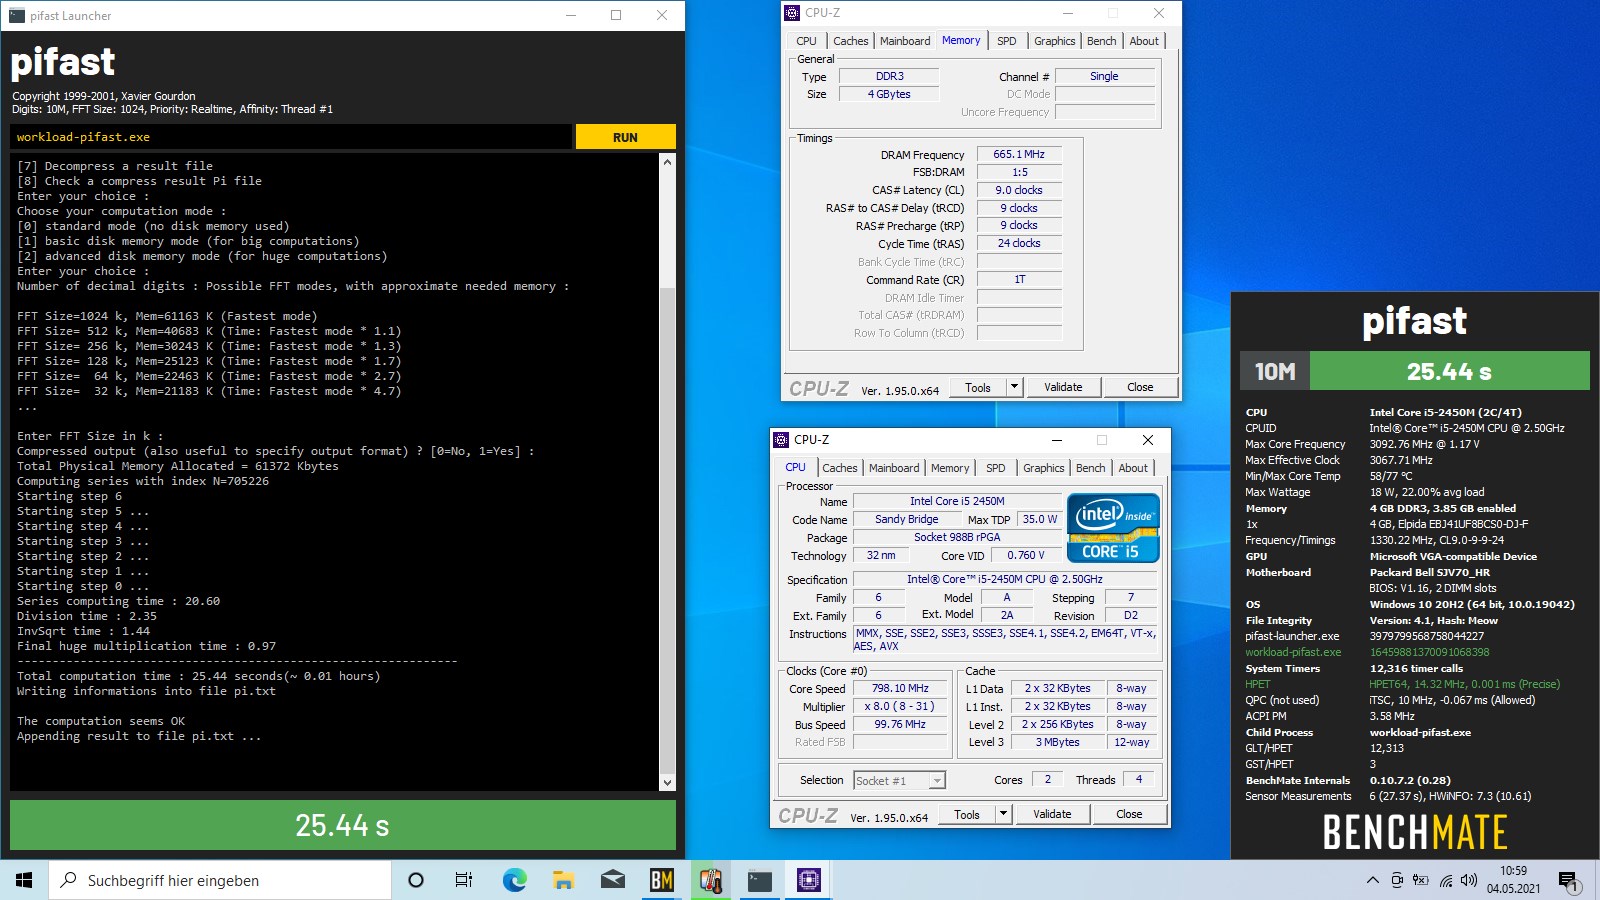Open About tab in lower CPU-Z window
Viewport: 1600px width, 900px height.
[x=1133, y=468]
